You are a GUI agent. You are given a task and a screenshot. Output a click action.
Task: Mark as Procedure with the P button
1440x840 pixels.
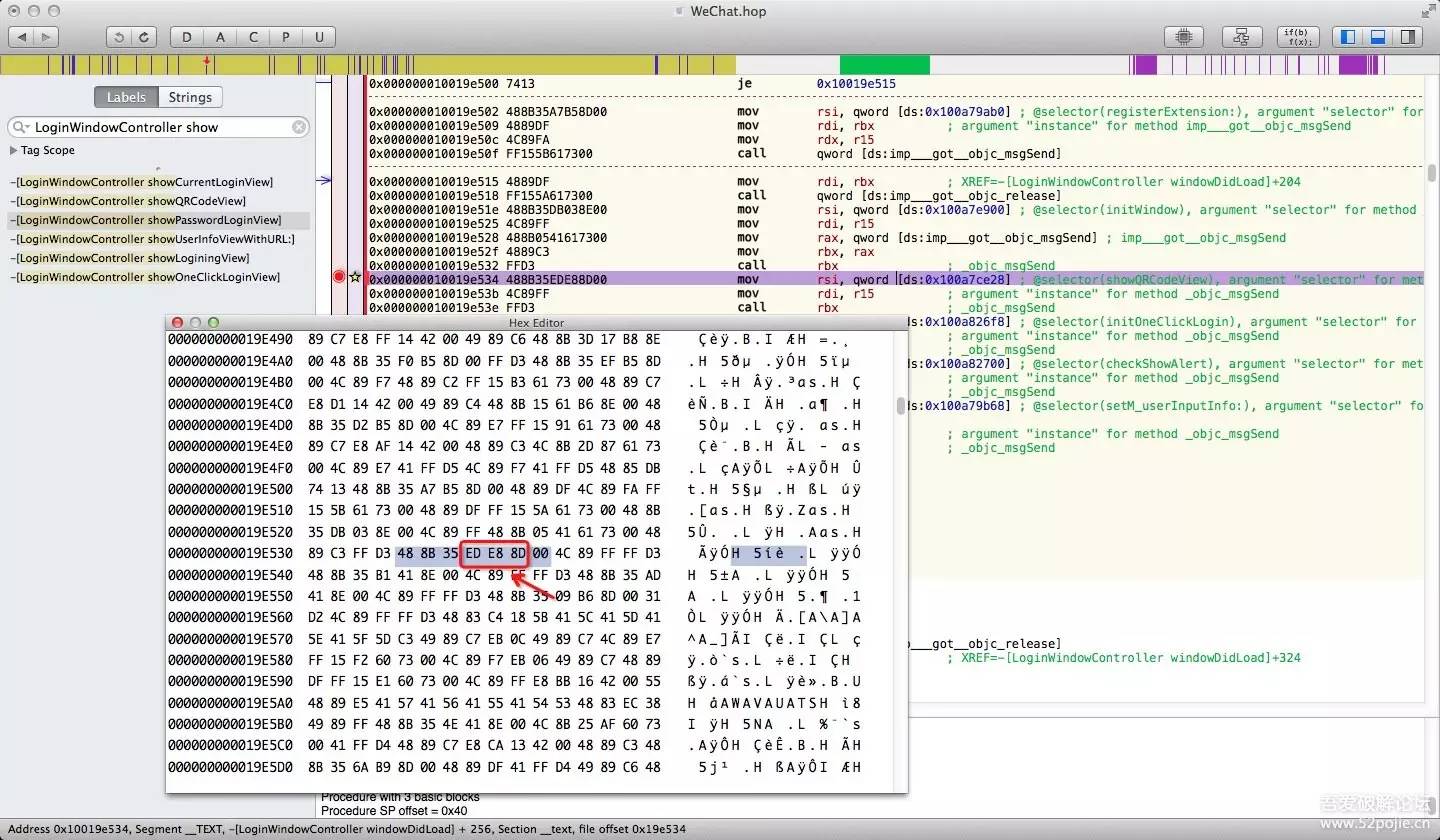(286, 37)
